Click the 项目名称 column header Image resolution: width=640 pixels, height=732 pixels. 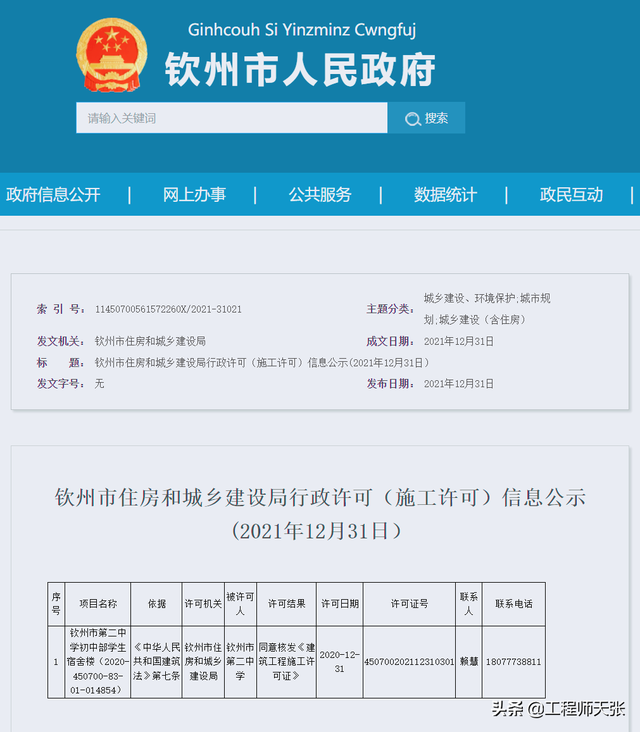[x=98, y=604]
